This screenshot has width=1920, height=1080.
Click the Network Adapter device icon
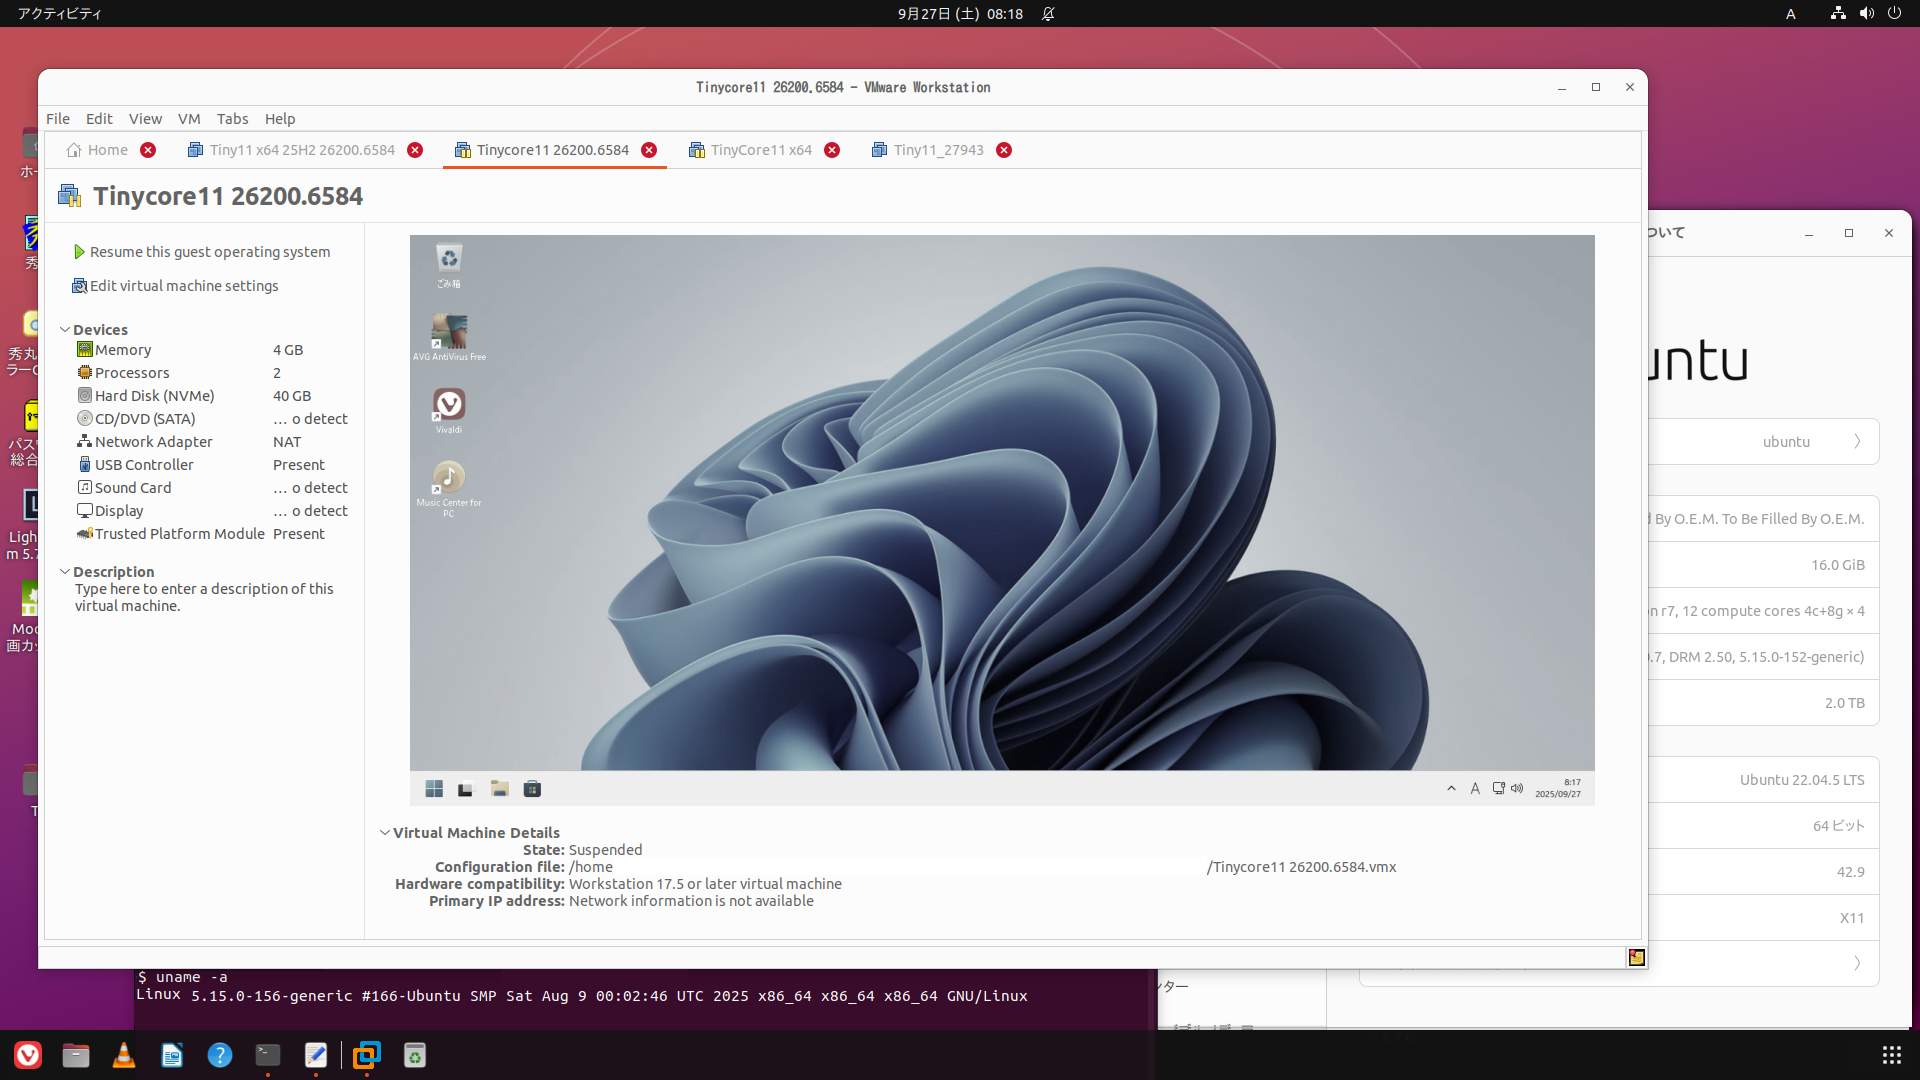85,442
